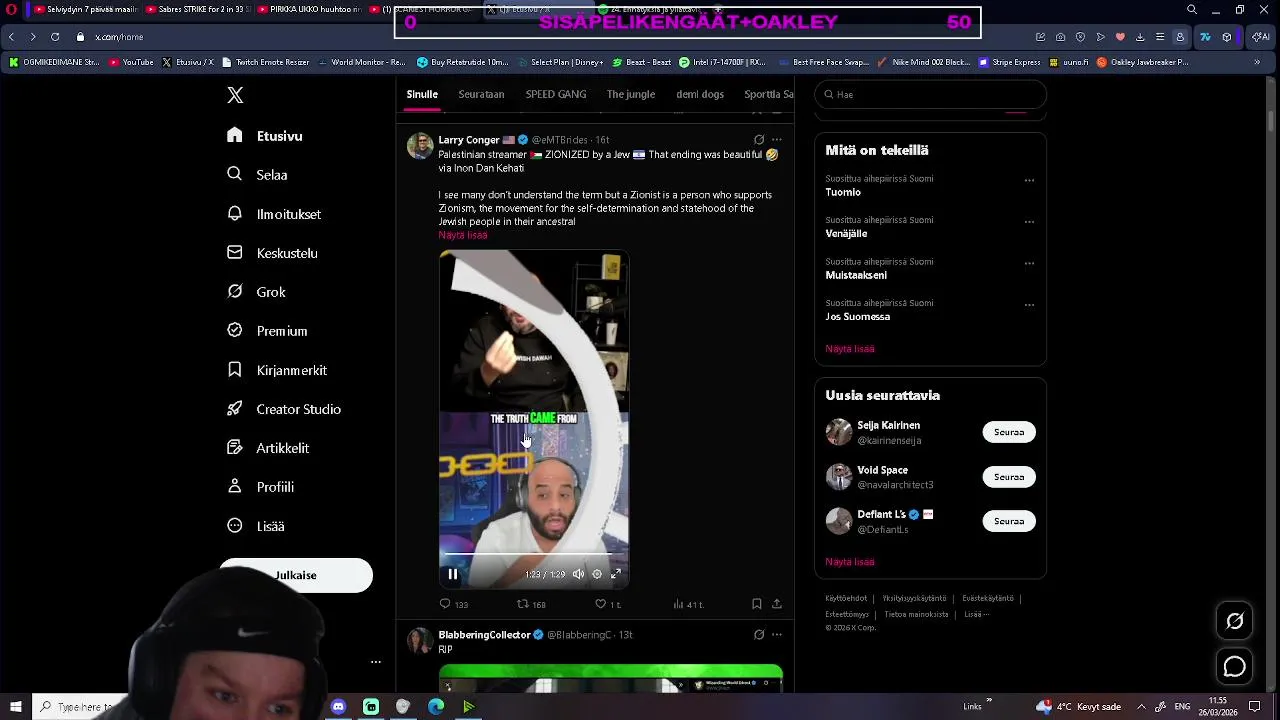
Task: Go back in the browser
Action: (x=11, y=37)
